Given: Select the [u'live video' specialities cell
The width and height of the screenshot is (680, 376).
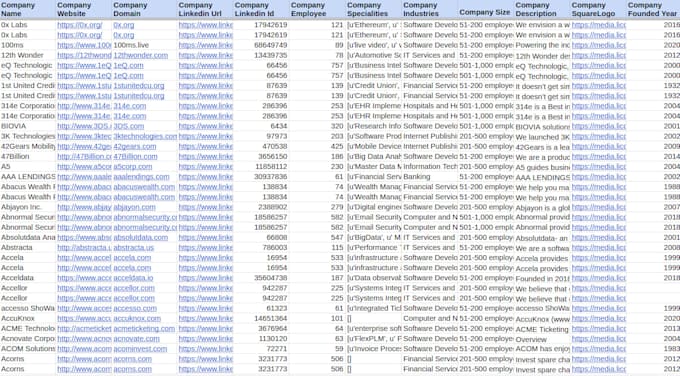Looking at the screenshot, I should [x=374, y=45].
